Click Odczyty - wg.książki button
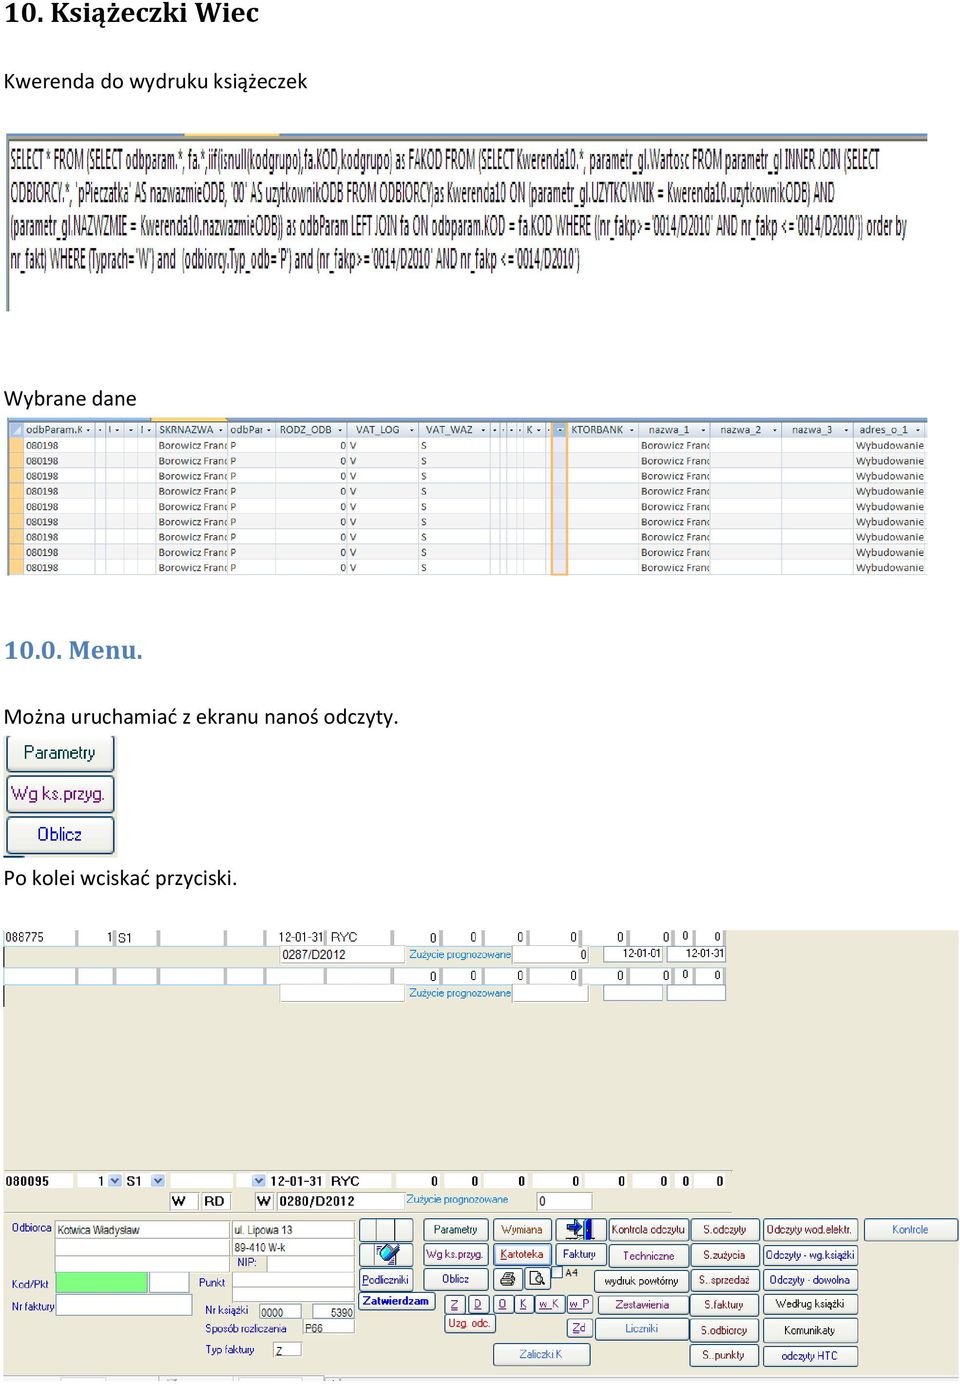Image resolution: width=960 pixels, height=1384 pixels. pos(809,1254)
